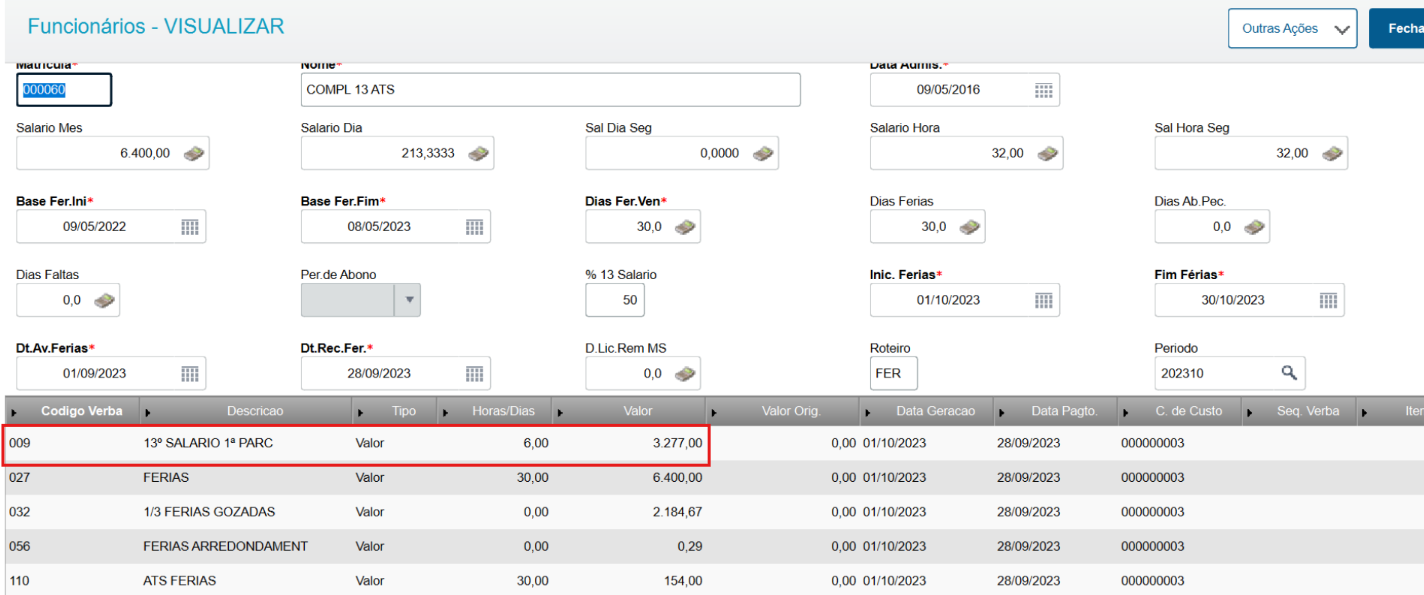1424x595 pixels.
Task: Open calendar picker for Fim Férias field
Action: click(x=1328, y=300)
